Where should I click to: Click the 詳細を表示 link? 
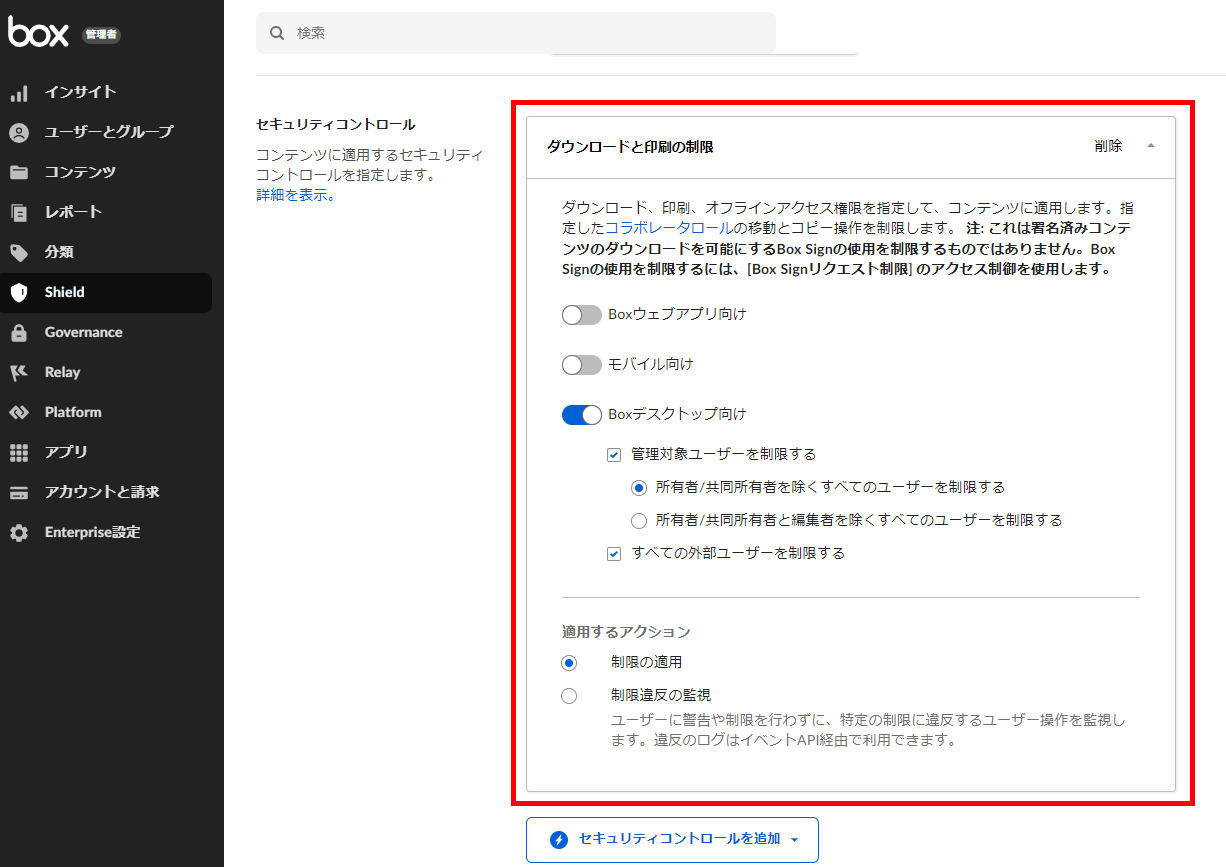point(293,195)
